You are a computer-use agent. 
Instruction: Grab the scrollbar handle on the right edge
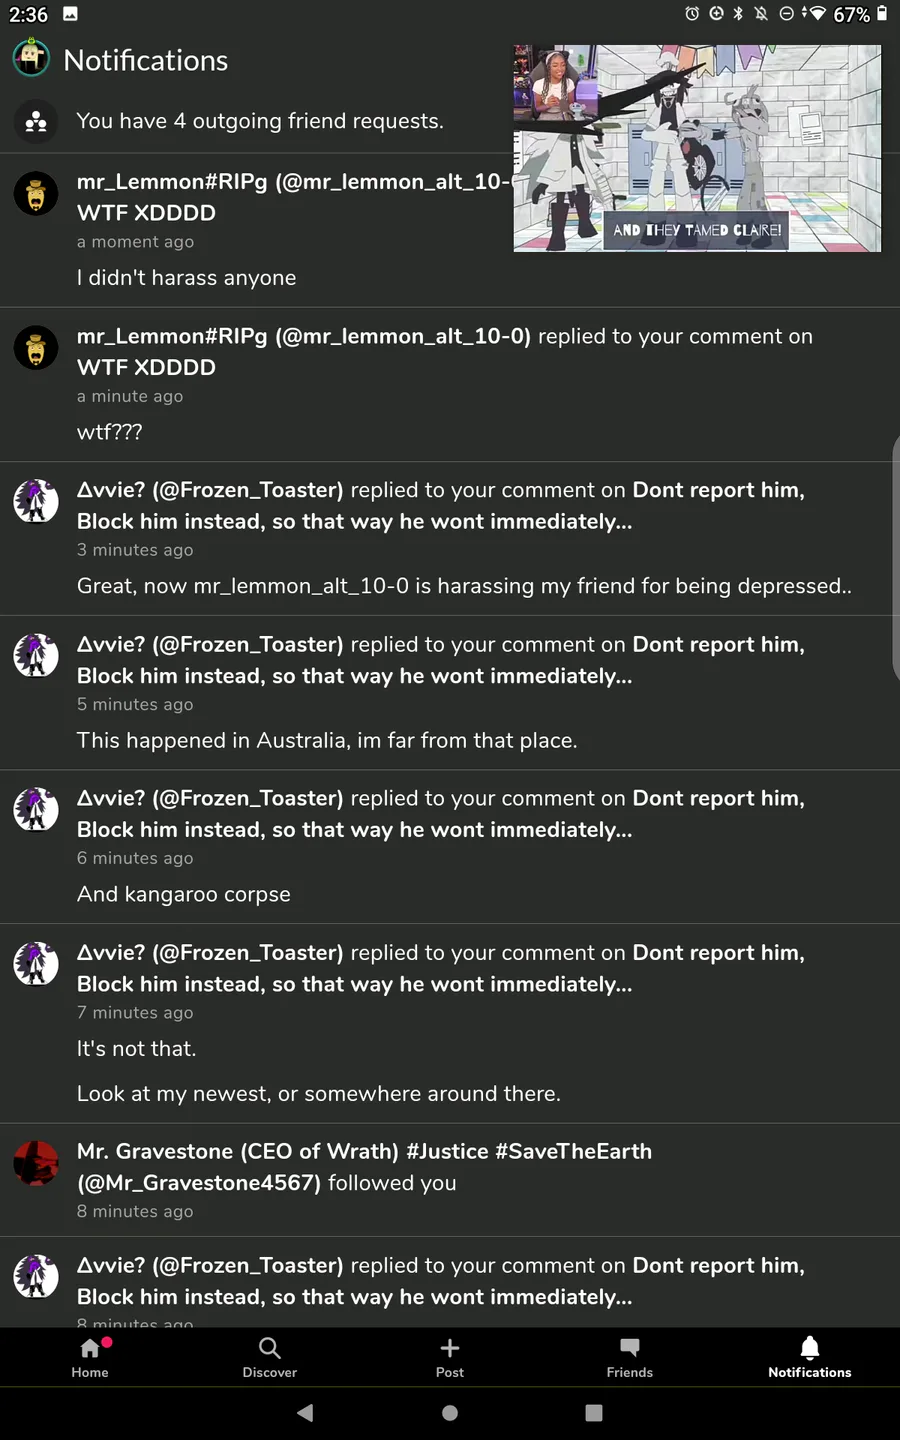point(895,558)
